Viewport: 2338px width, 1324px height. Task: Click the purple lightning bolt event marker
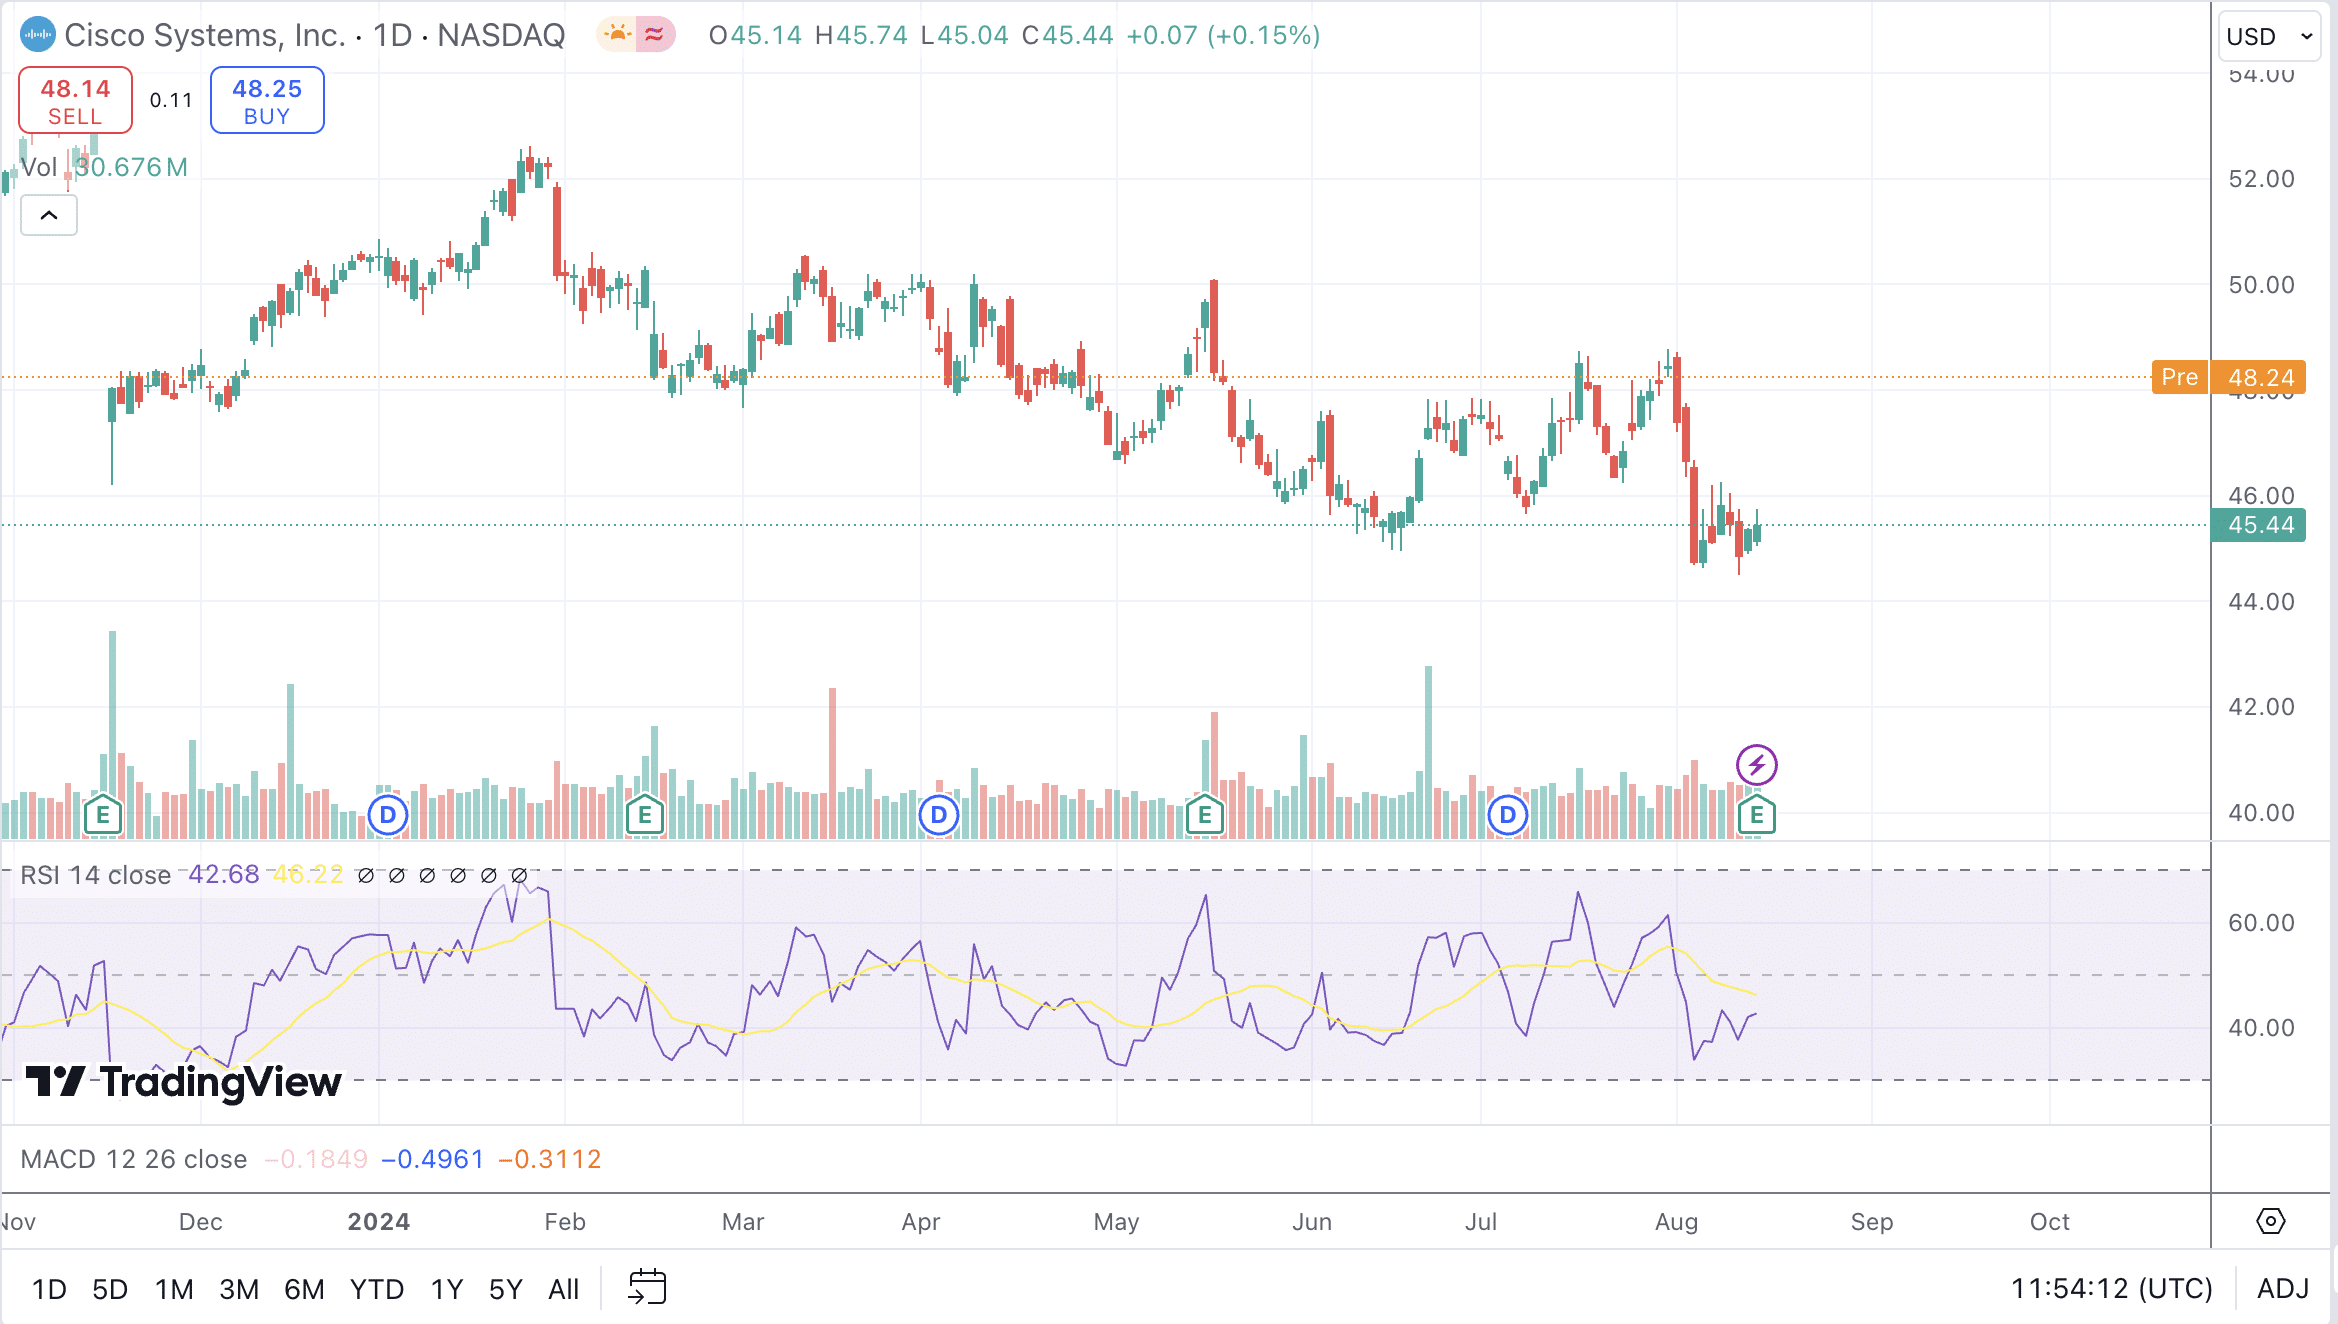(1756, 766)
